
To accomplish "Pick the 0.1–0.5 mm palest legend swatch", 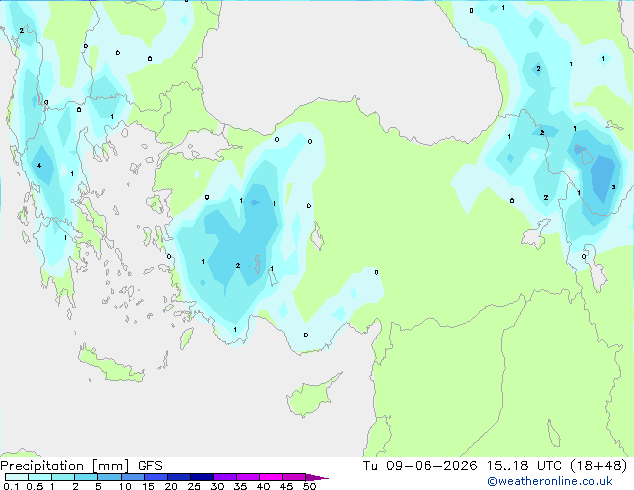I will (17, 477).
